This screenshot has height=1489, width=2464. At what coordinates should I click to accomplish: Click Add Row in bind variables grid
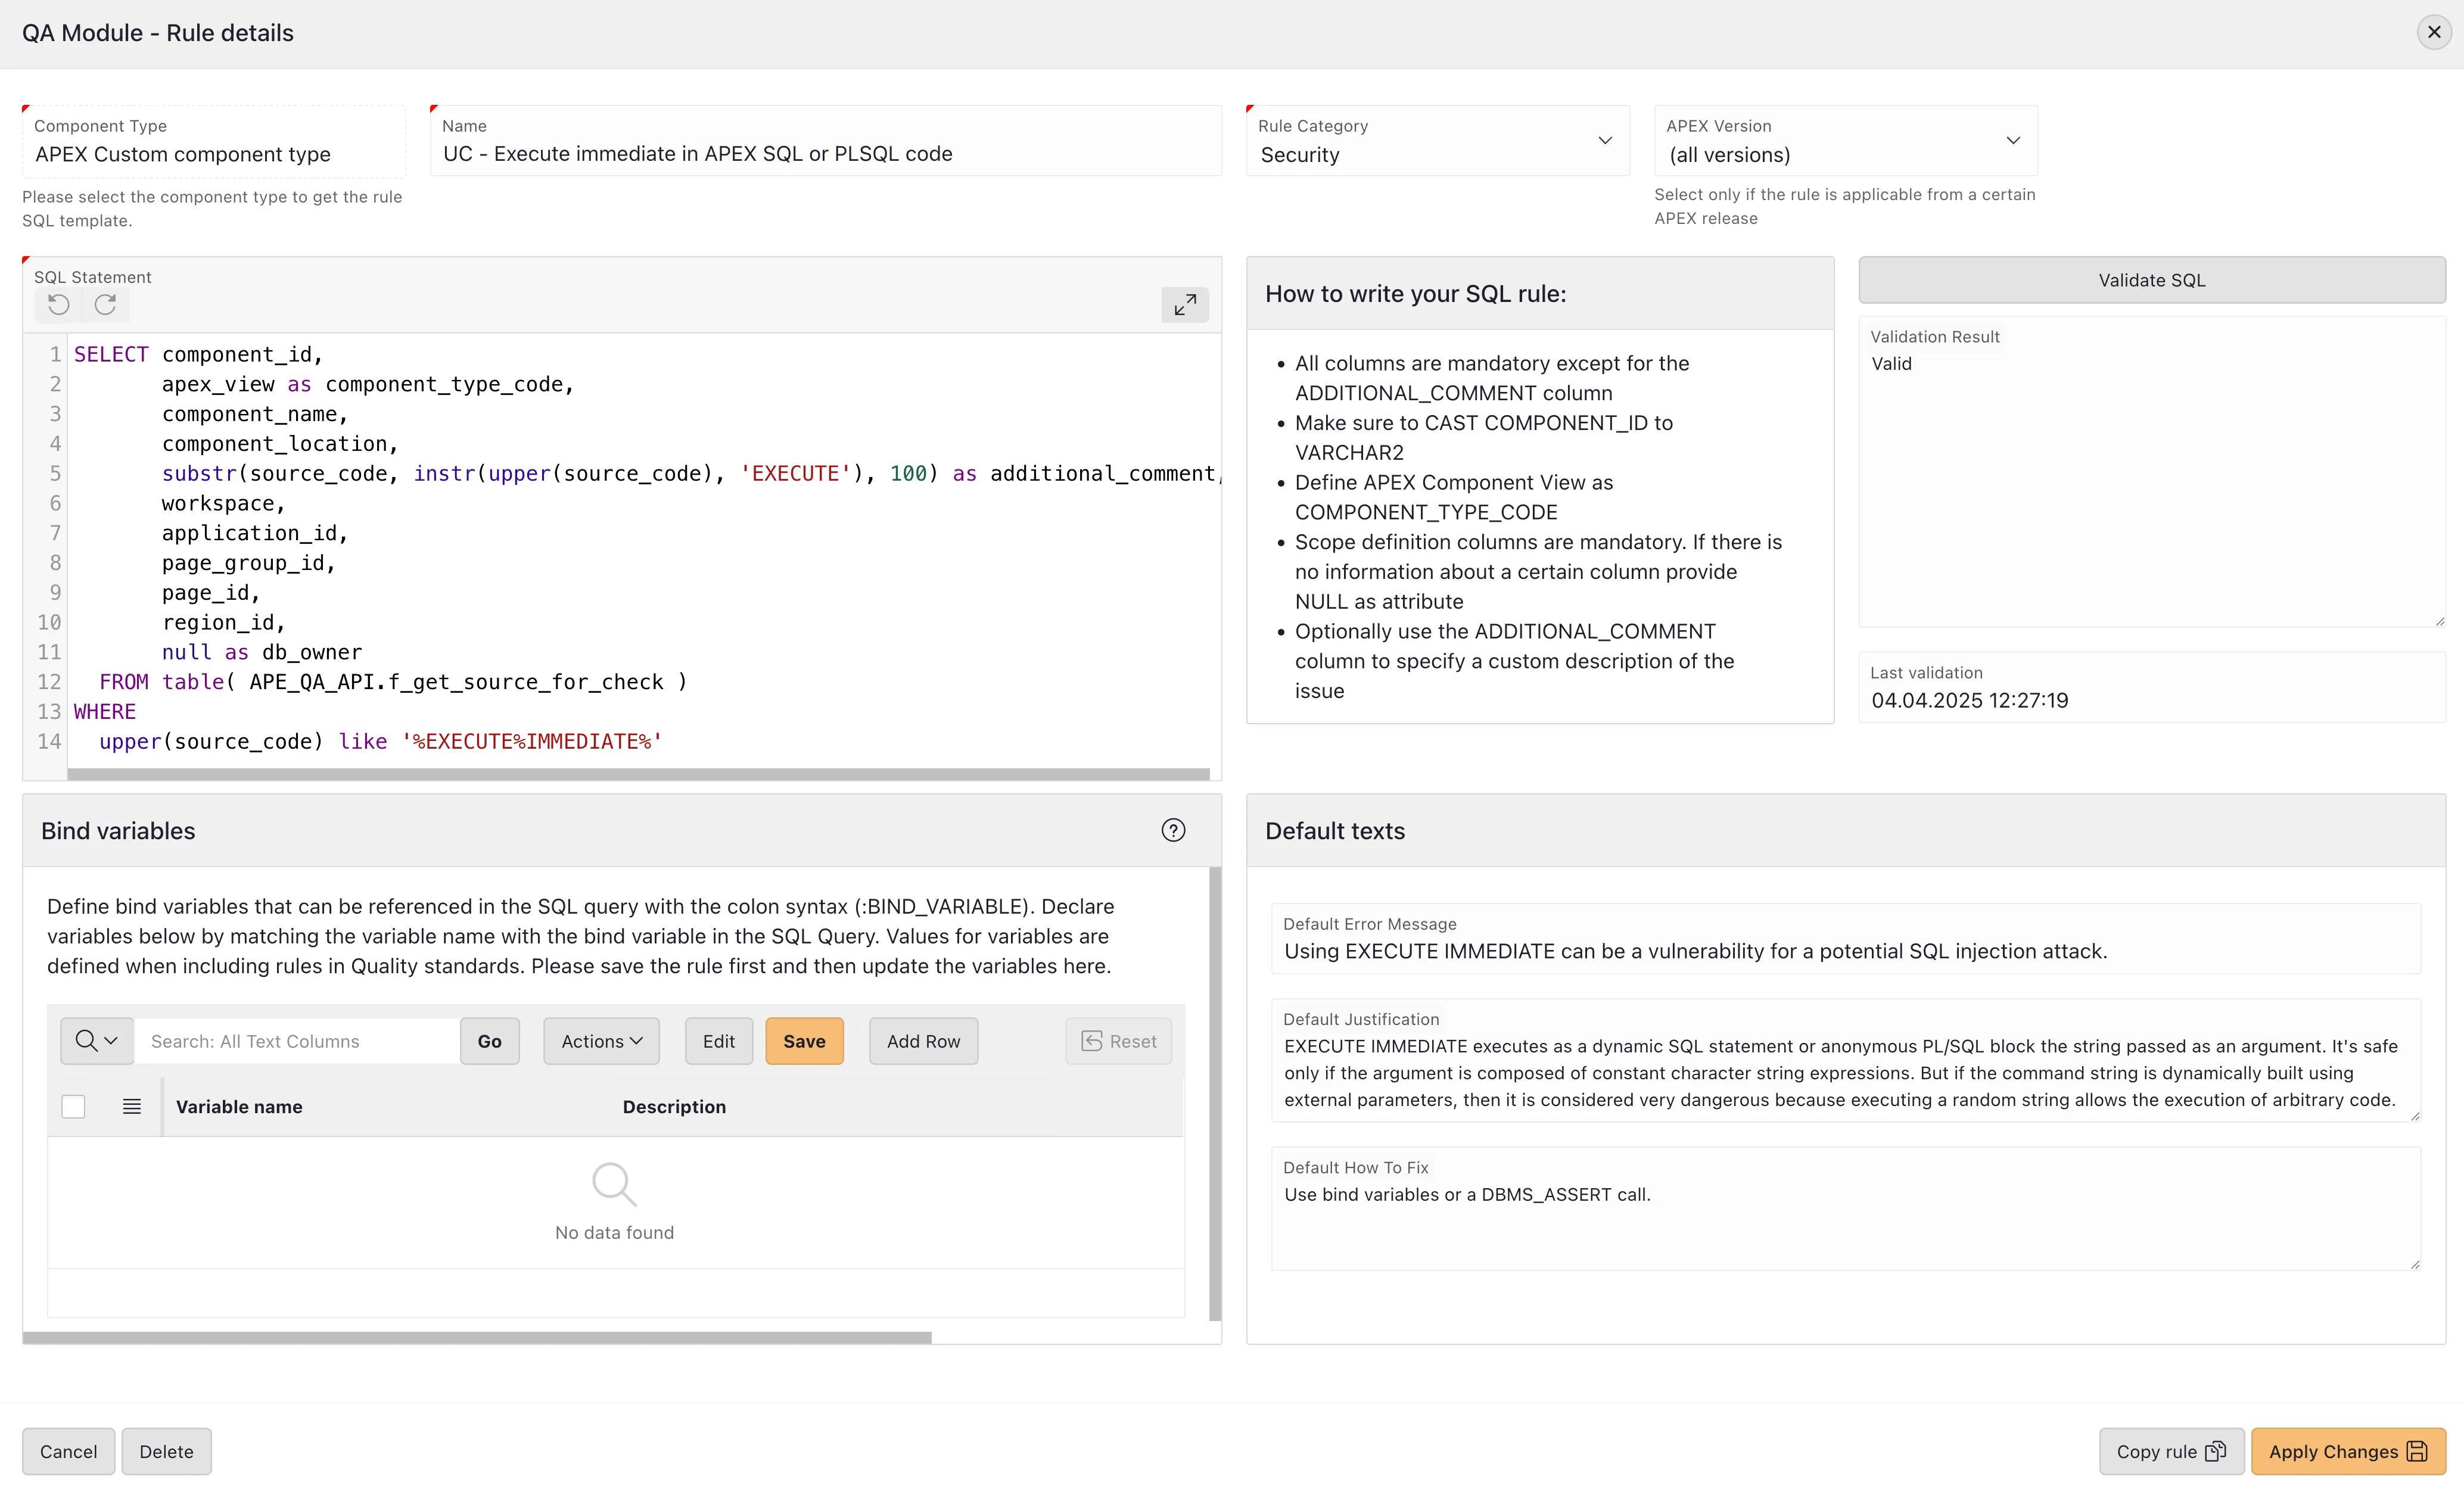pyautogui.click(x=923, y=1041)
